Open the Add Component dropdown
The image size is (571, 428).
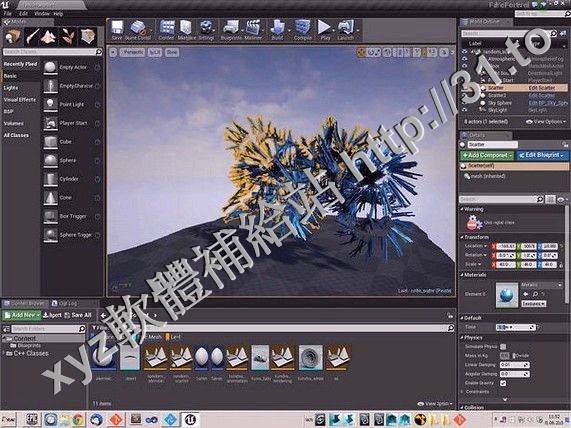pos(487,155)
